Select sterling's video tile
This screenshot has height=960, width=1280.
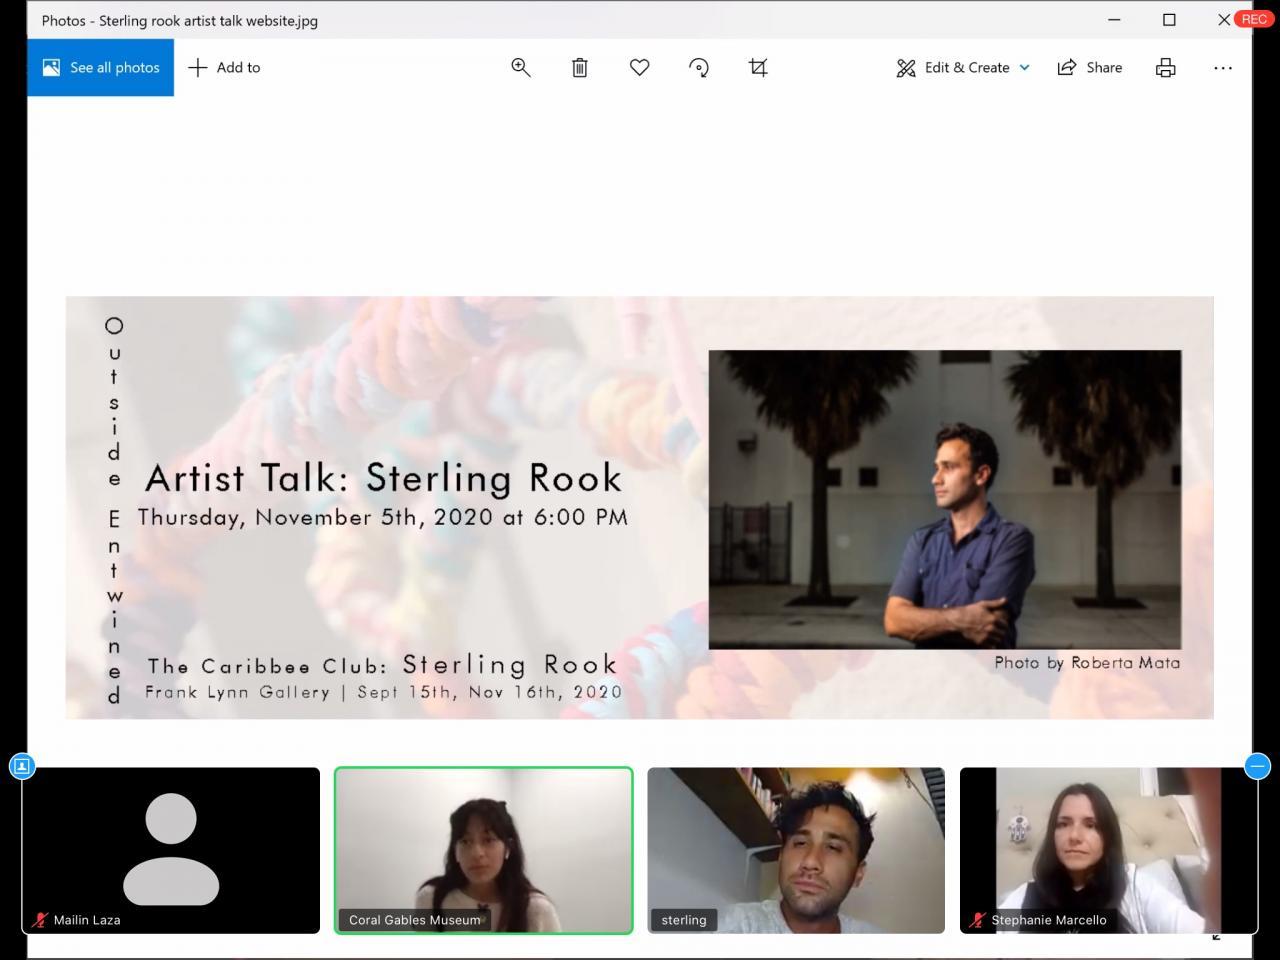[x=796, y=850]
